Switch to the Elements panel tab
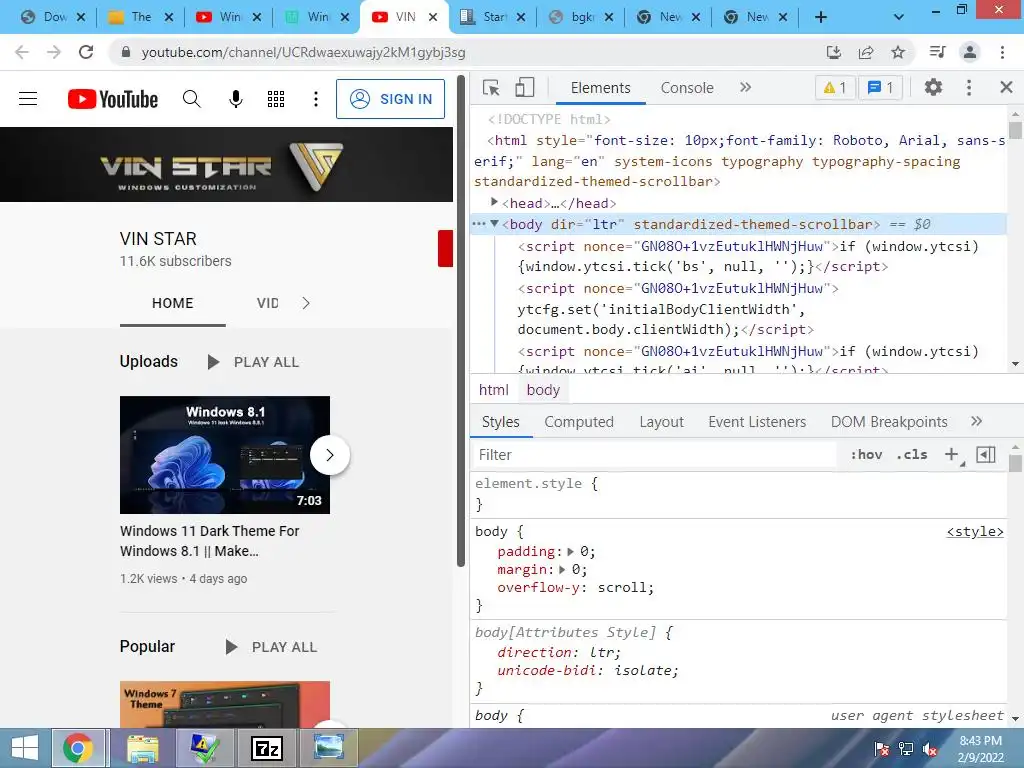Image resolution: width=1024 pixels, height=768 pixels. [600, 88]
